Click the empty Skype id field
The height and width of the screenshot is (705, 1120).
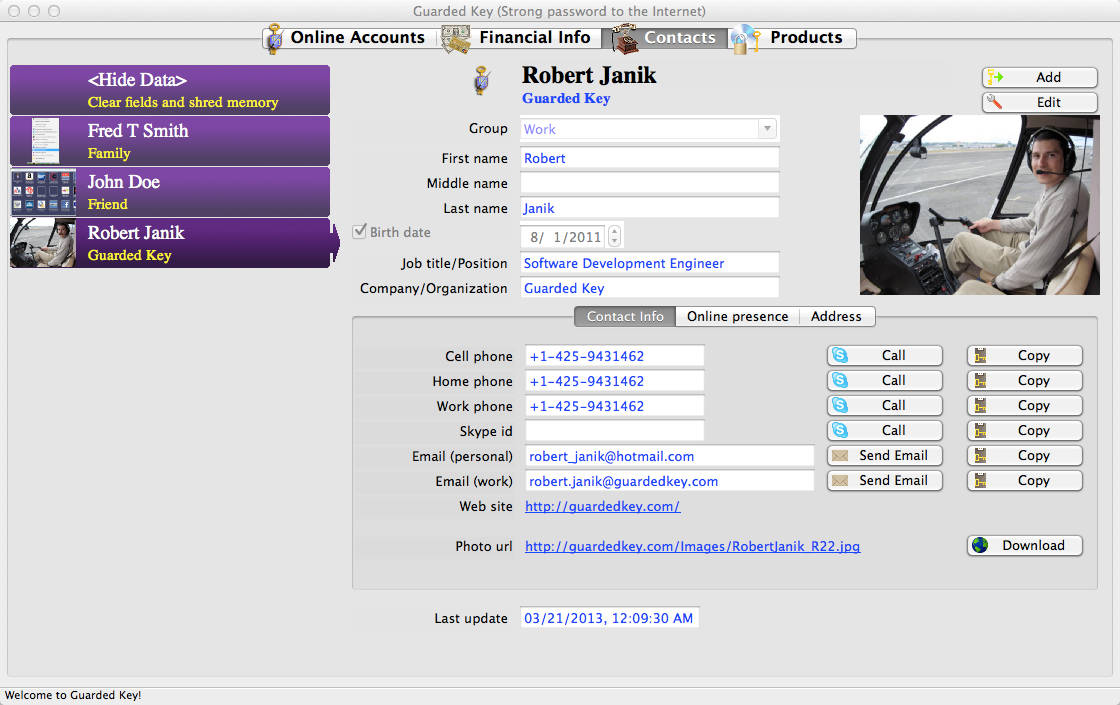[x=614, y=431]
